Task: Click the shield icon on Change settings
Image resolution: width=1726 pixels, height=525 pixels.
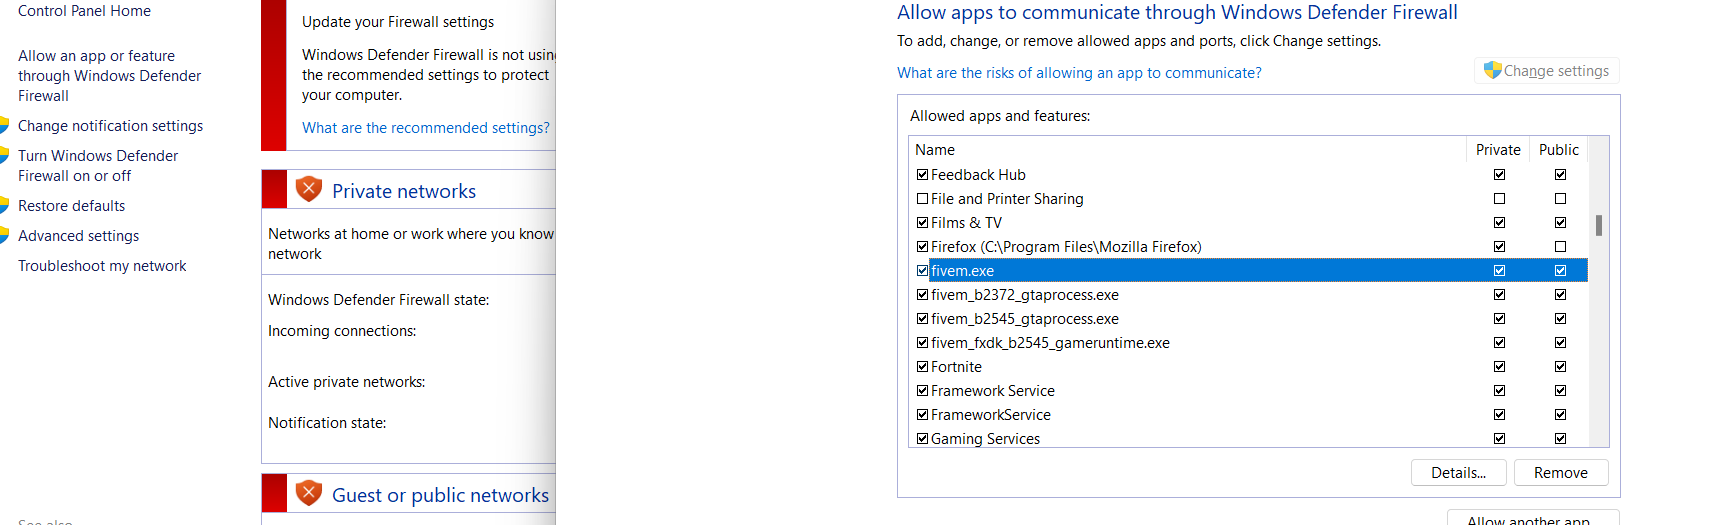Action: tap(1492, 70)
